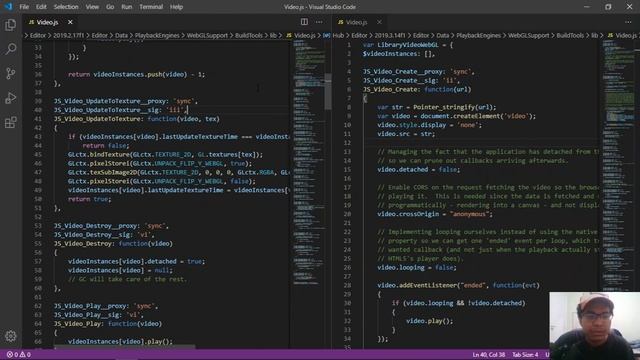
Task: Change Tab Size: 4 indentation setting
Action: [525, 355]
